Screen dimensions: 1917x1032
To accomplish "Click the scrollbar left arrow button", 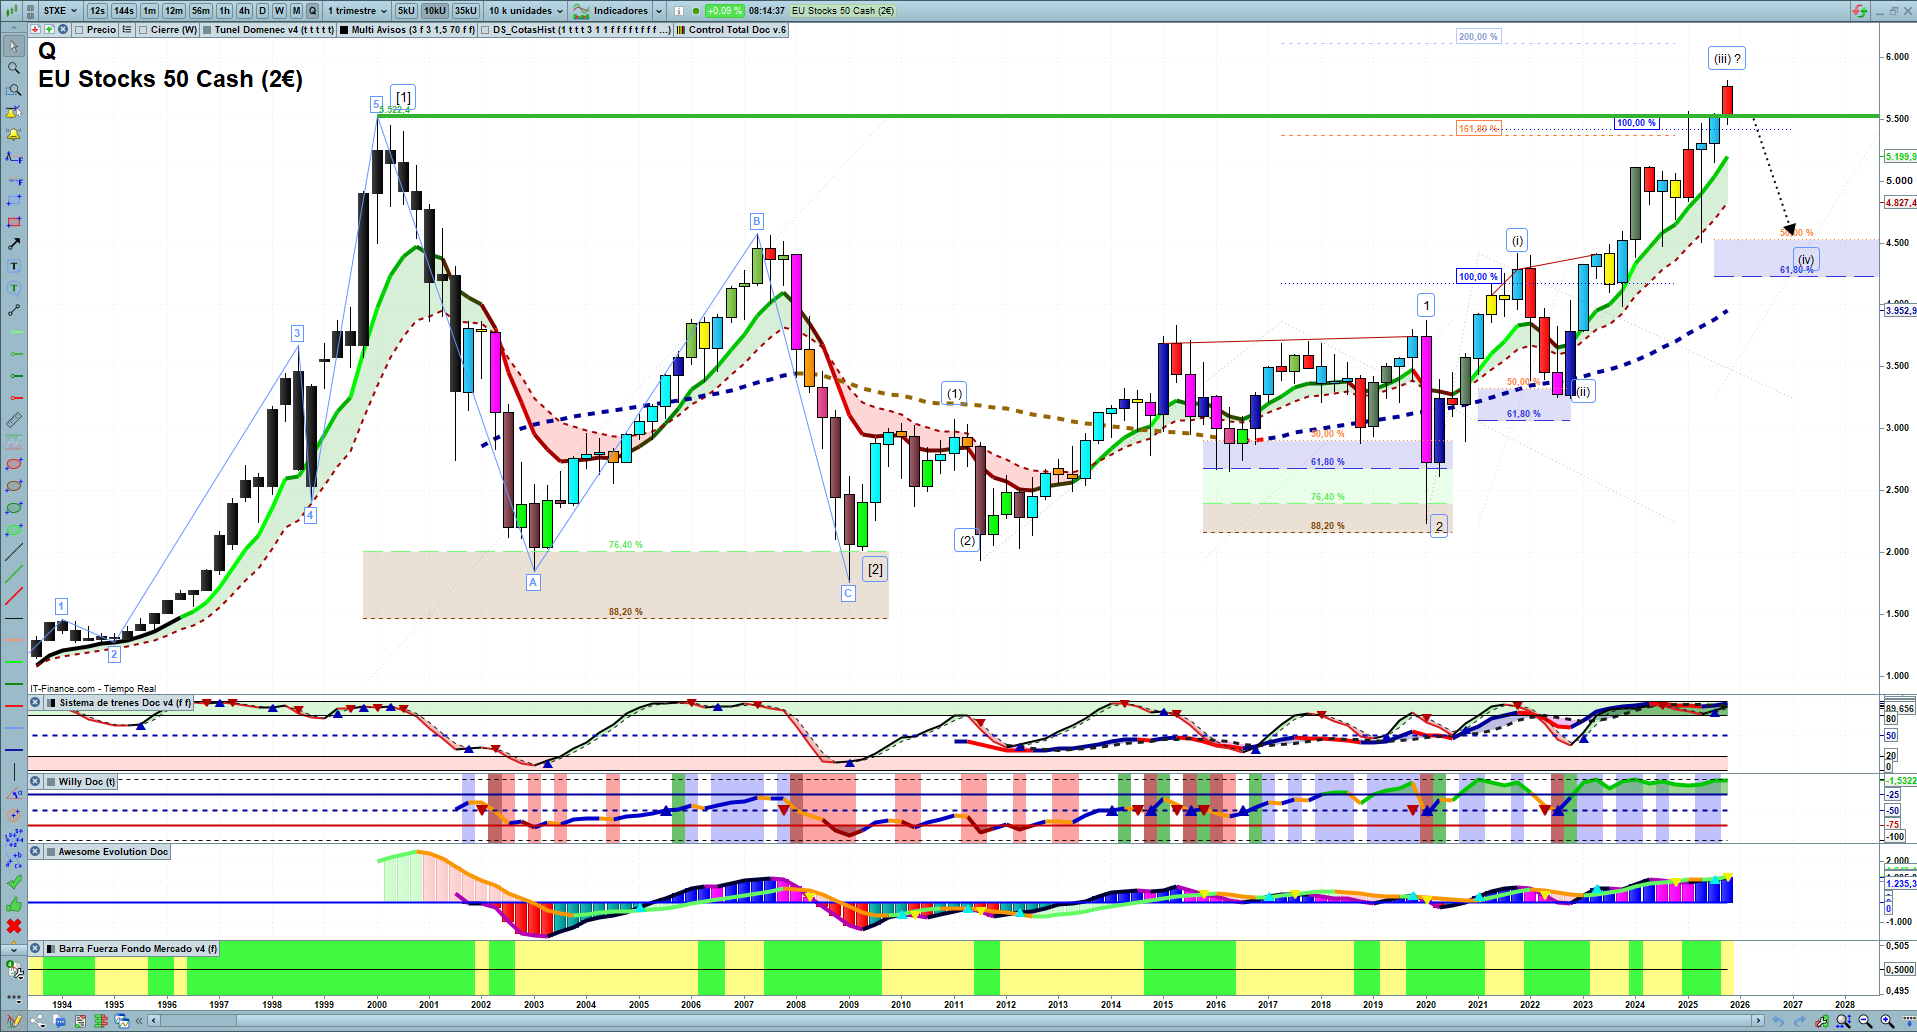I will [x=153, y=1021].
